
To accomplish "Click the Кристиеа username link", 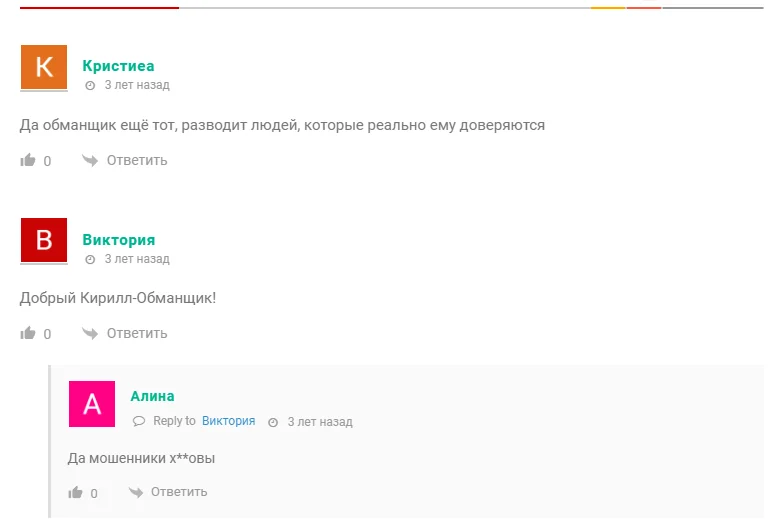I will [x=118, y=66].
